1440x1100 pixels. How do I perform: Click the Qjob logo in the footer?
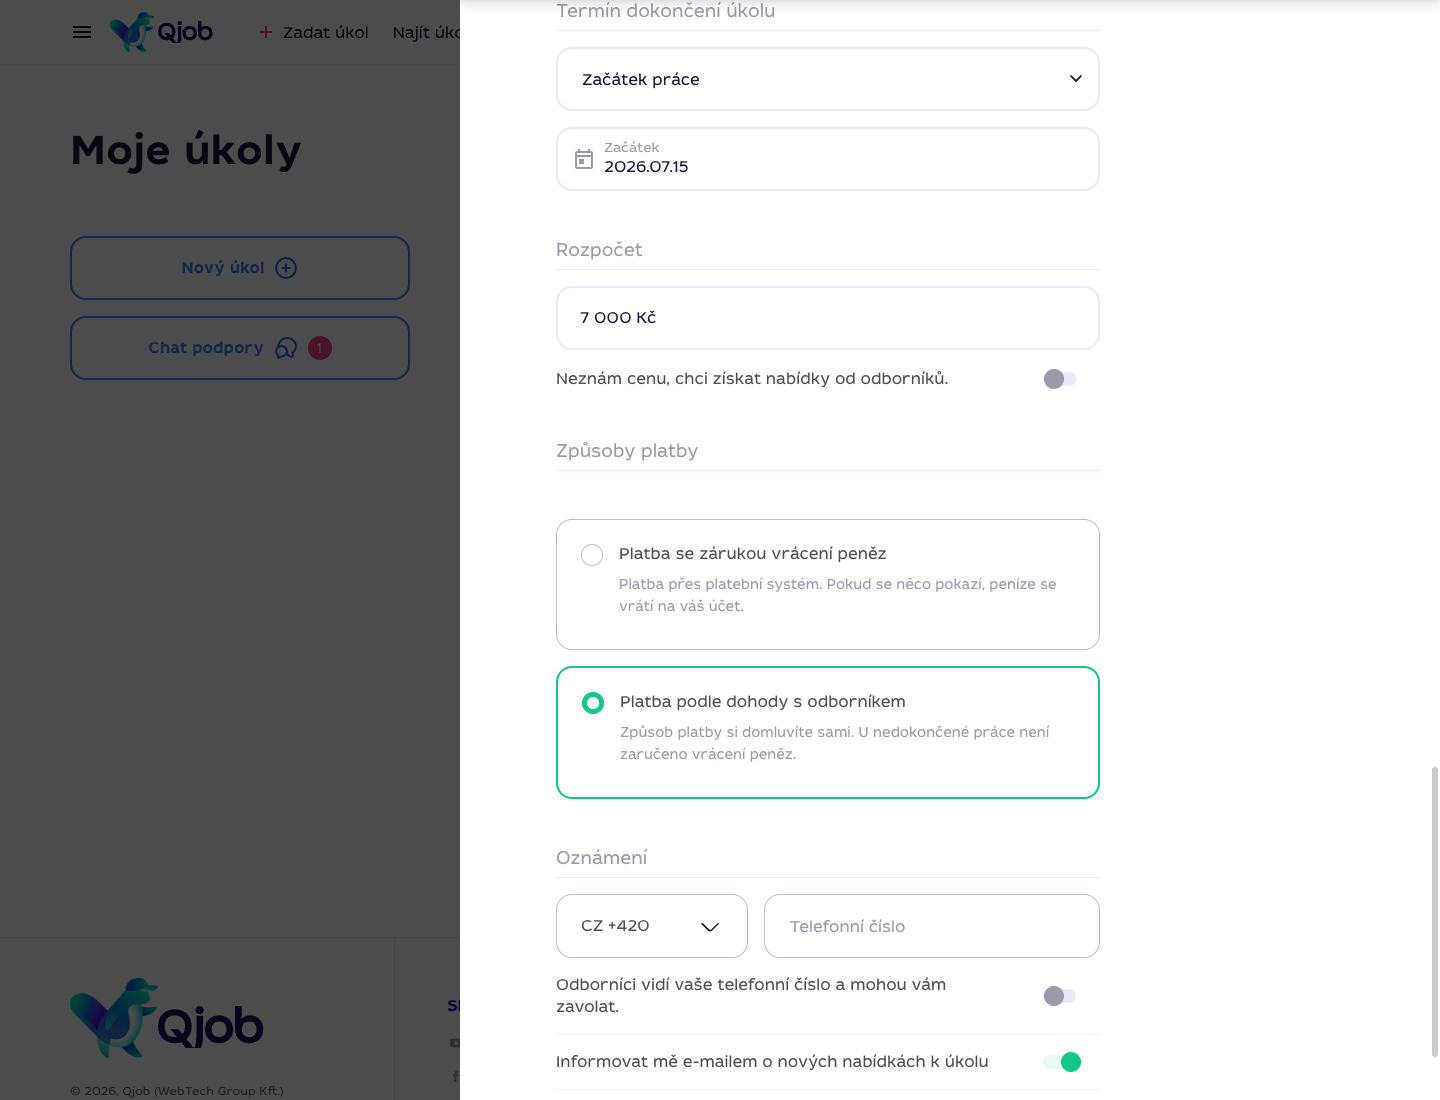(x=167, y=1018)
